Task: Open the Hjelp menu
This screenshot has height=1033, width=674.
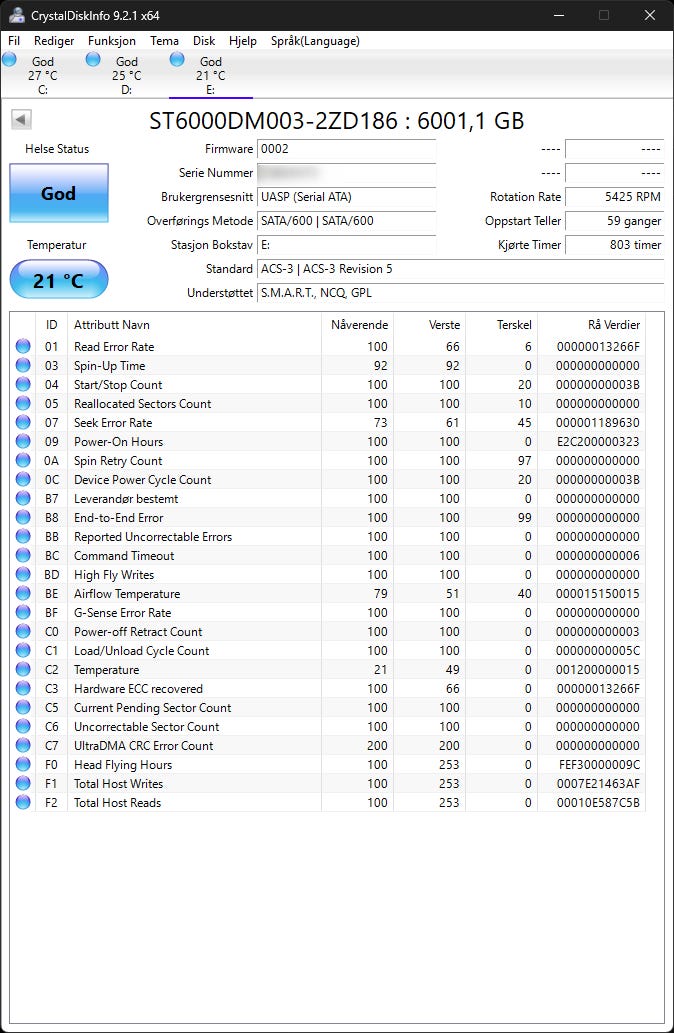Action: [x=242, y=41]
